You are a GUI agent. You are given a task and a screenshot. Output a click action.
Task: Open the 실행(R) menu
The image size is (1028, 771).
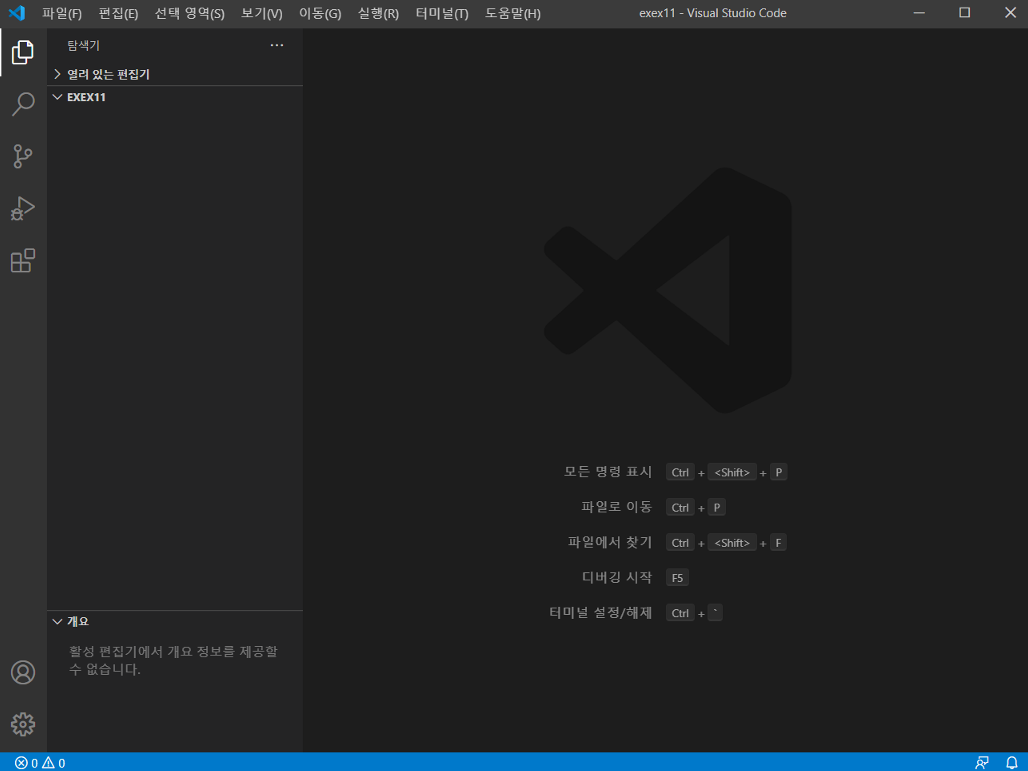coord(378,13)
